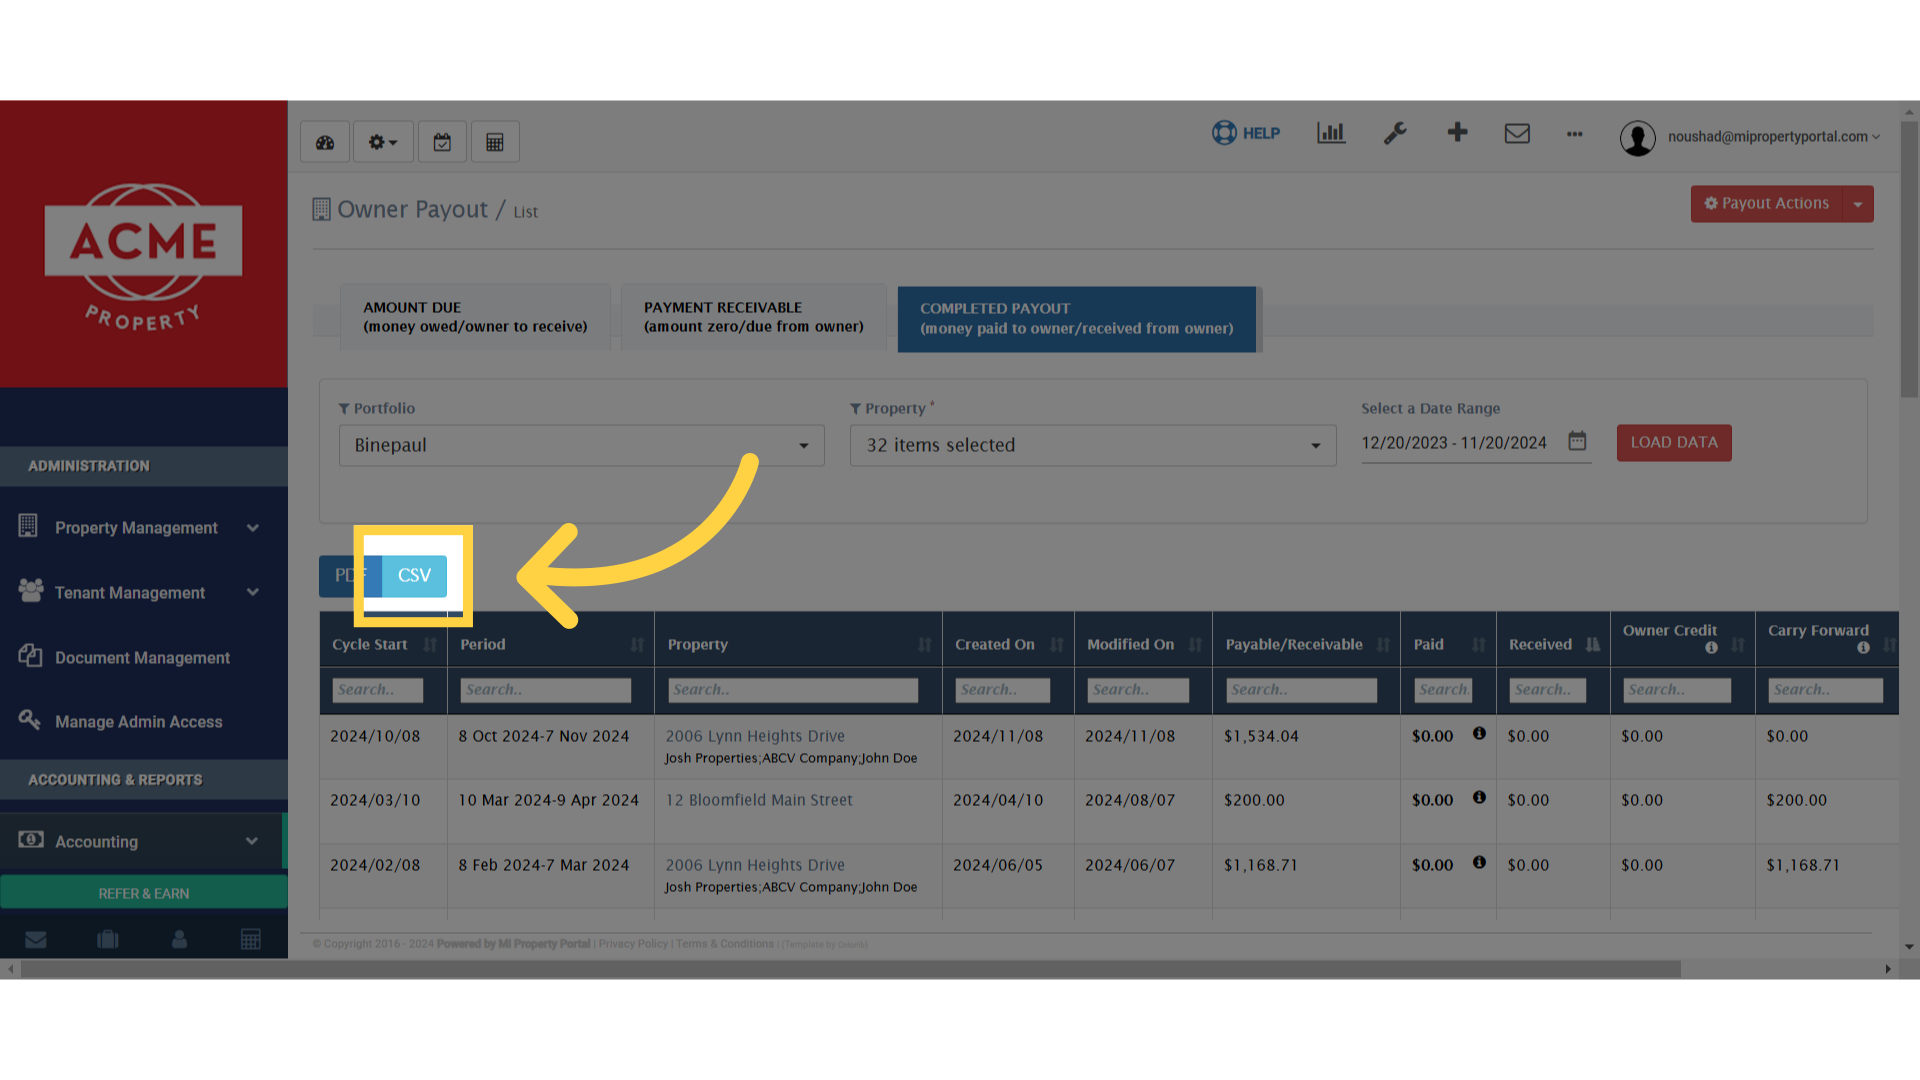The image size is (1920, 1080).
Task: Expand the Accounting sidebar menu
Action: click(143, 841)
